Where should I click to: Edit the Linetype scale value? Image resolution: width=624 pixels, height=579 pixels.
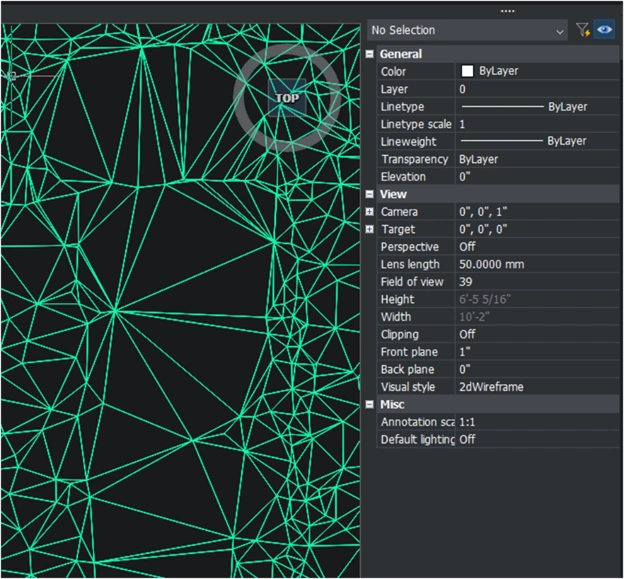click(x=537, y=124)
